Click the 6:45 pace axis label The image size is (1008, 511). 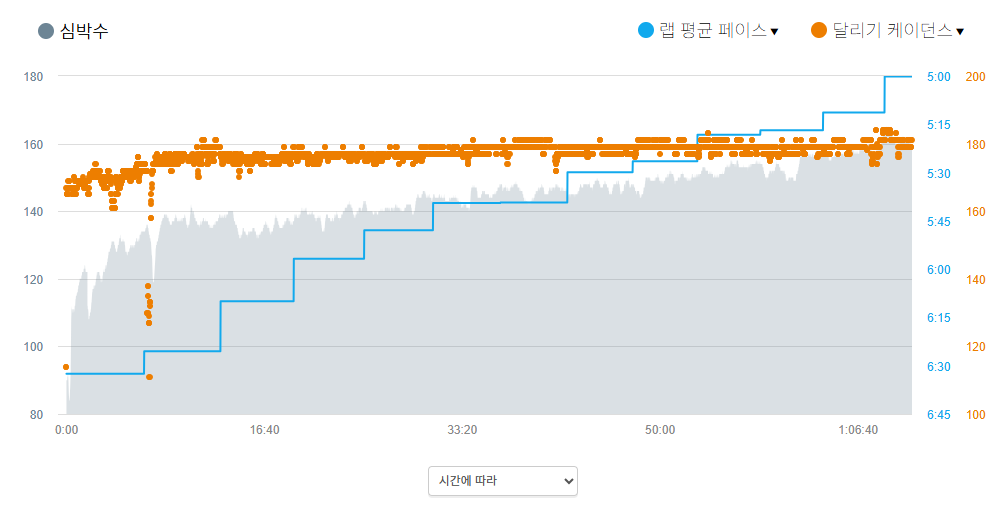[x=939, y=414]
